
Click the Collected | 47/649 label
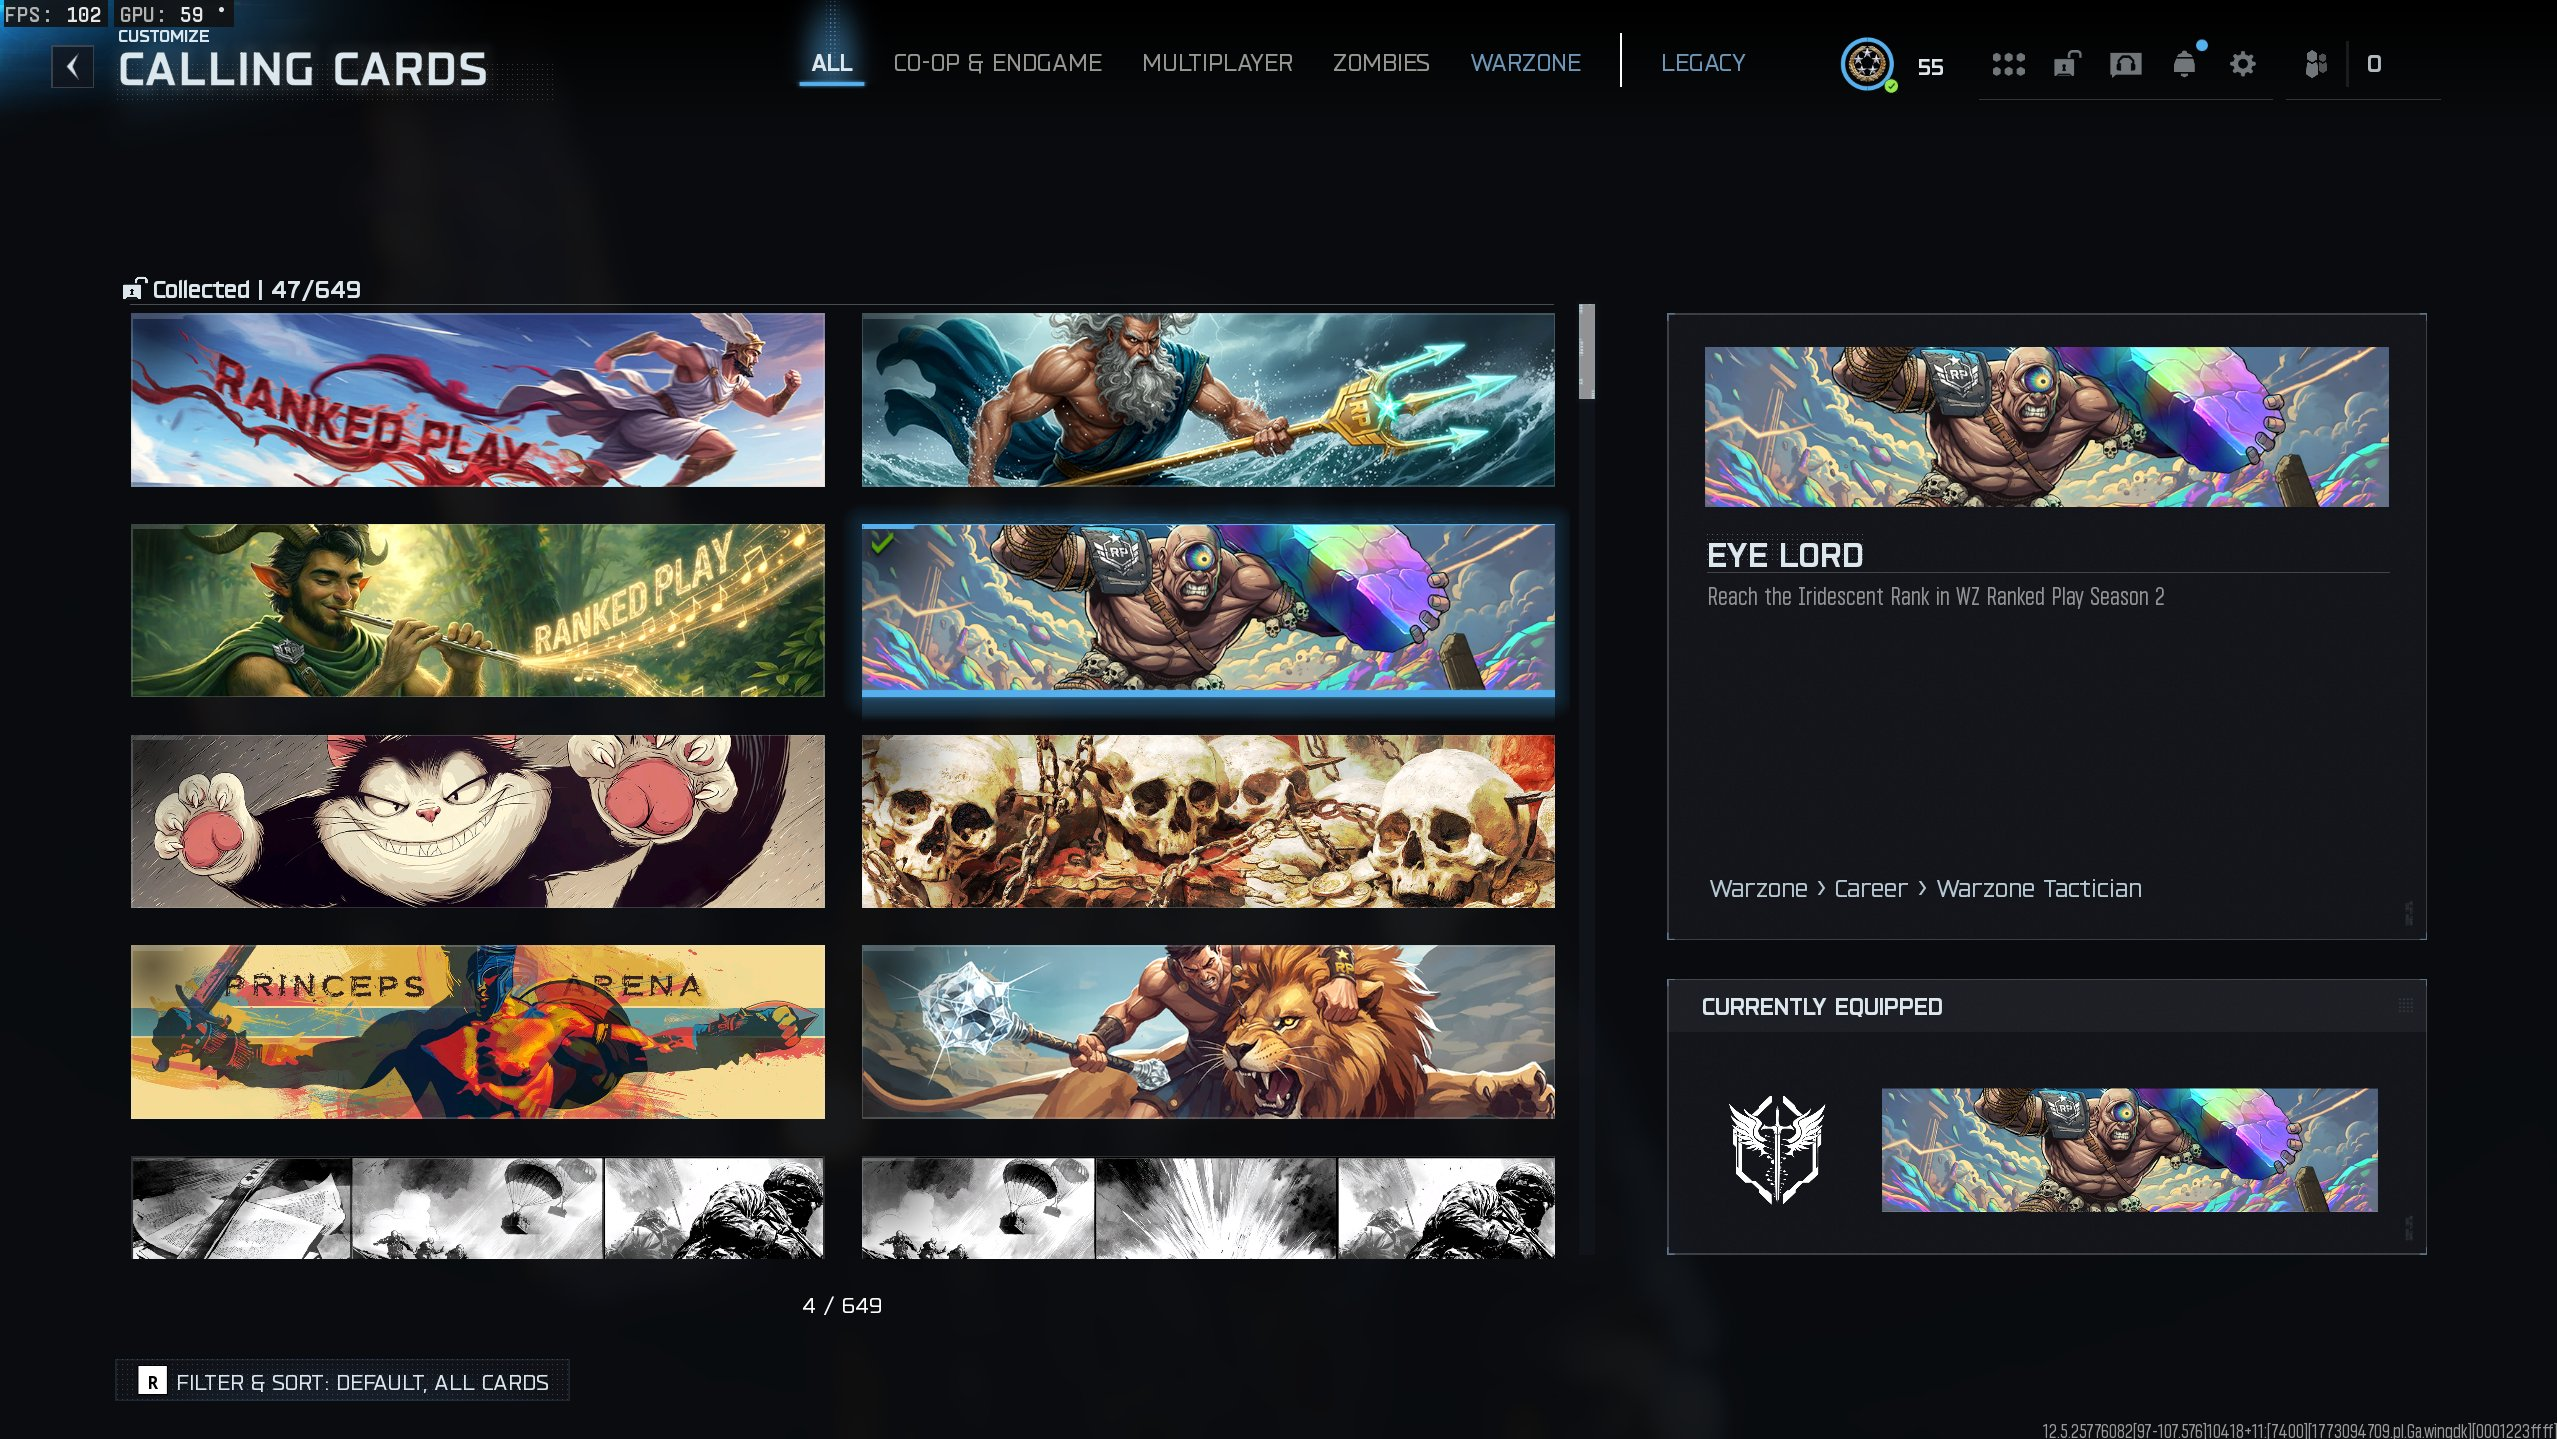click(242, 289)
